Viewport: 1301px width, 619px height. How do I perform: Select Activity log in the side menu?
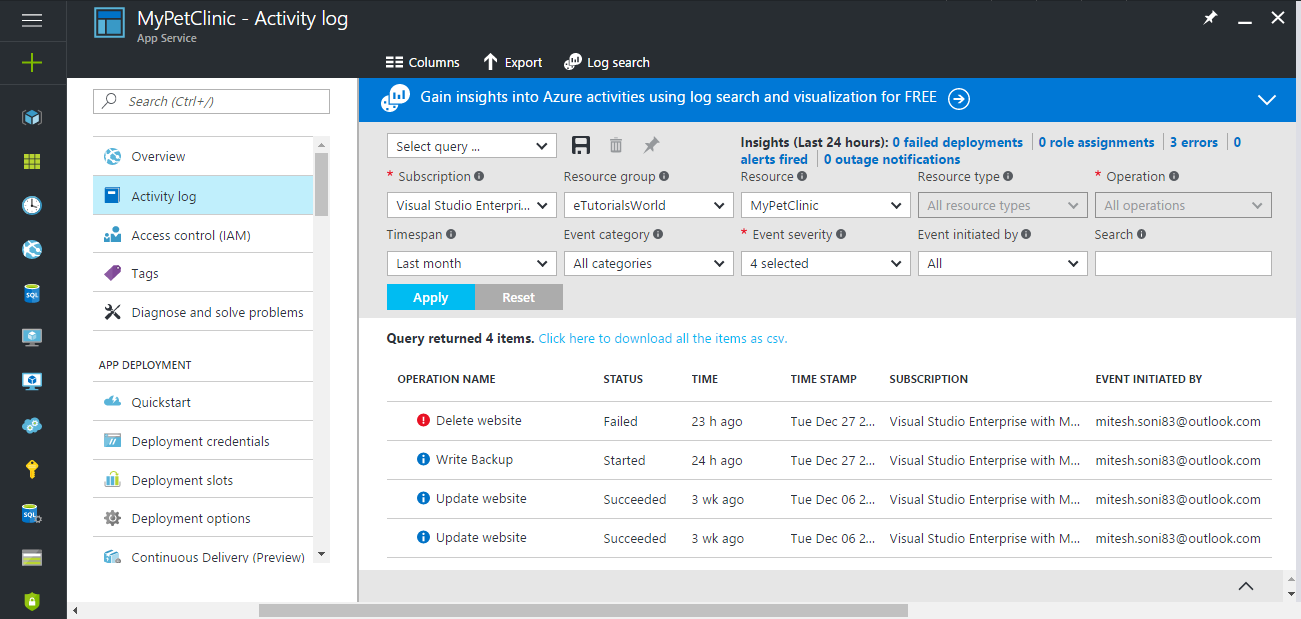pos(203,196)
